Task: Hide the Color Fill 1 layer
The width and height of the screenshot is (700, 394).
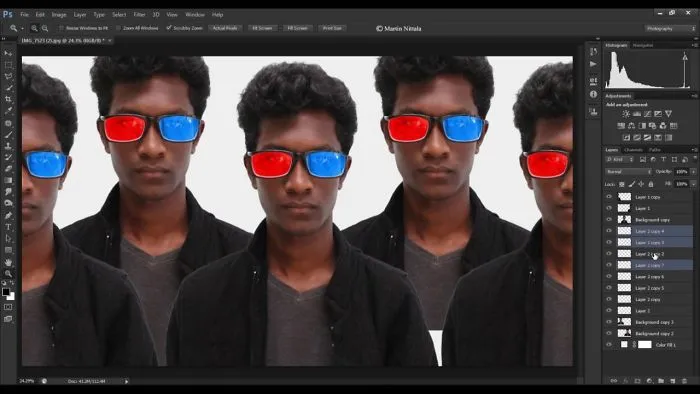Action: pos(609,344)
